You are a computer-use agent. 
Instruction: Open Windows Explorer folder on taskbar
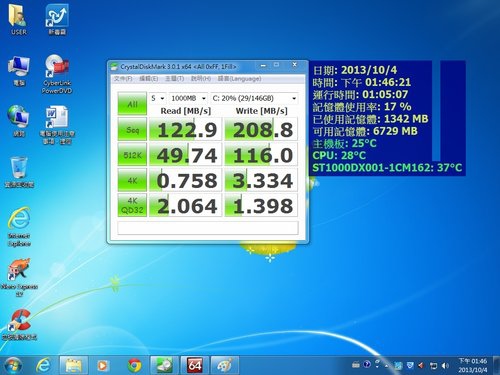[74, 365]
